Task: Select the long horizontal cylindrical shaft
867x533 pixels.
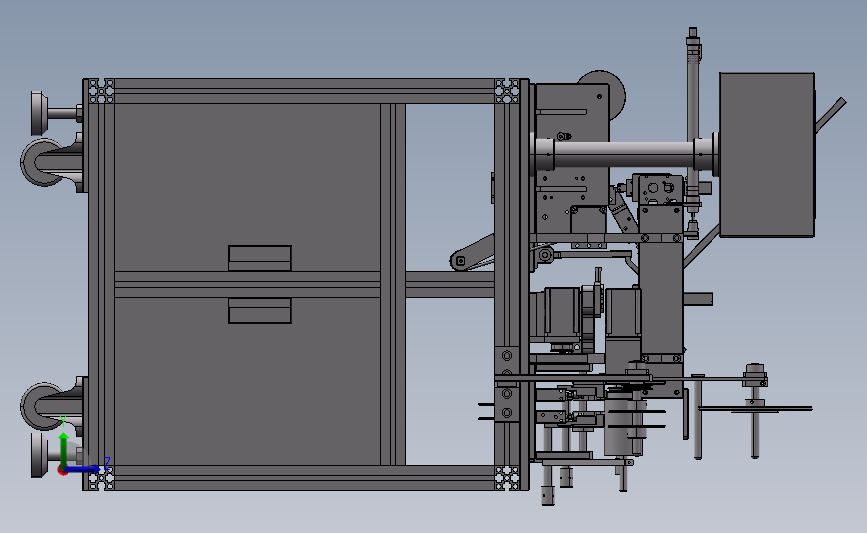Action: [625, 154]
